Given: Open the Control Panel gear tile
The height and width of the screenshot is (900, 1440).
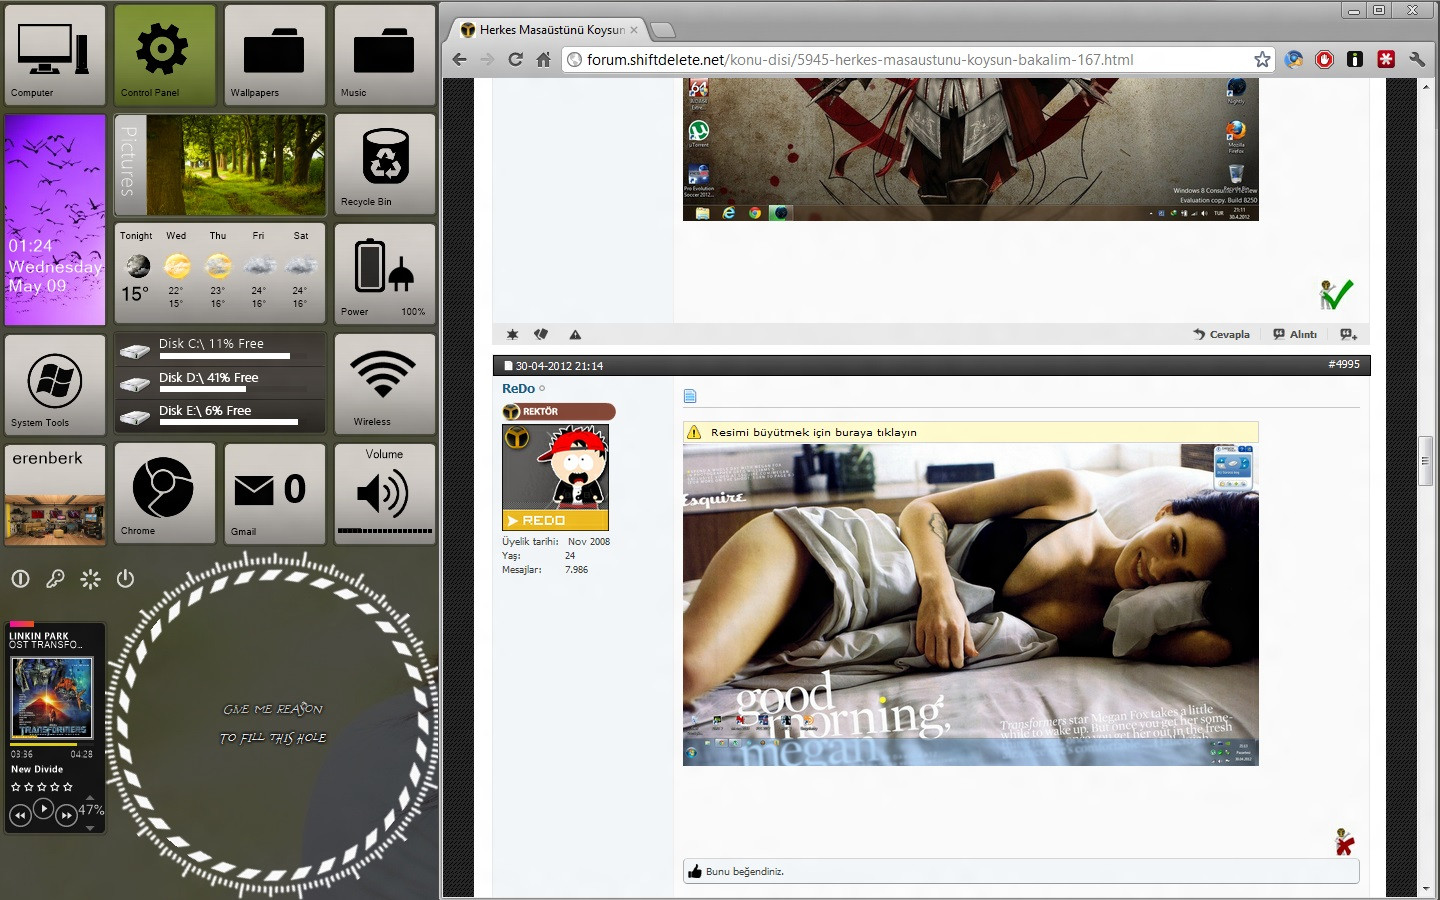Looking at the screenshot, I should point(165,55).
